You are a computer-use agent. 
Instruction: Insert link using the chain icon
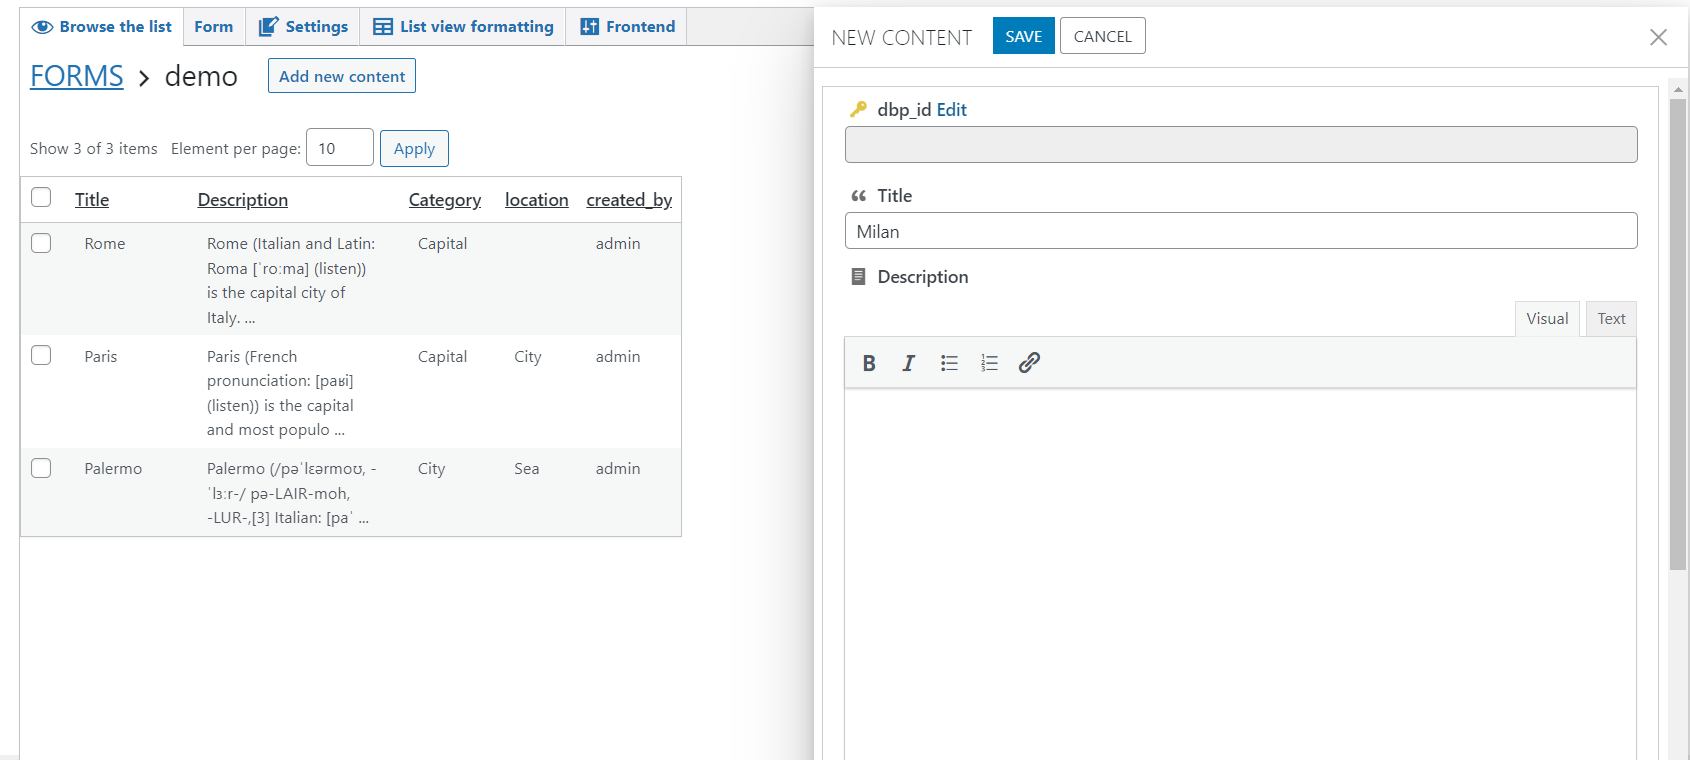coord(1029,363)
